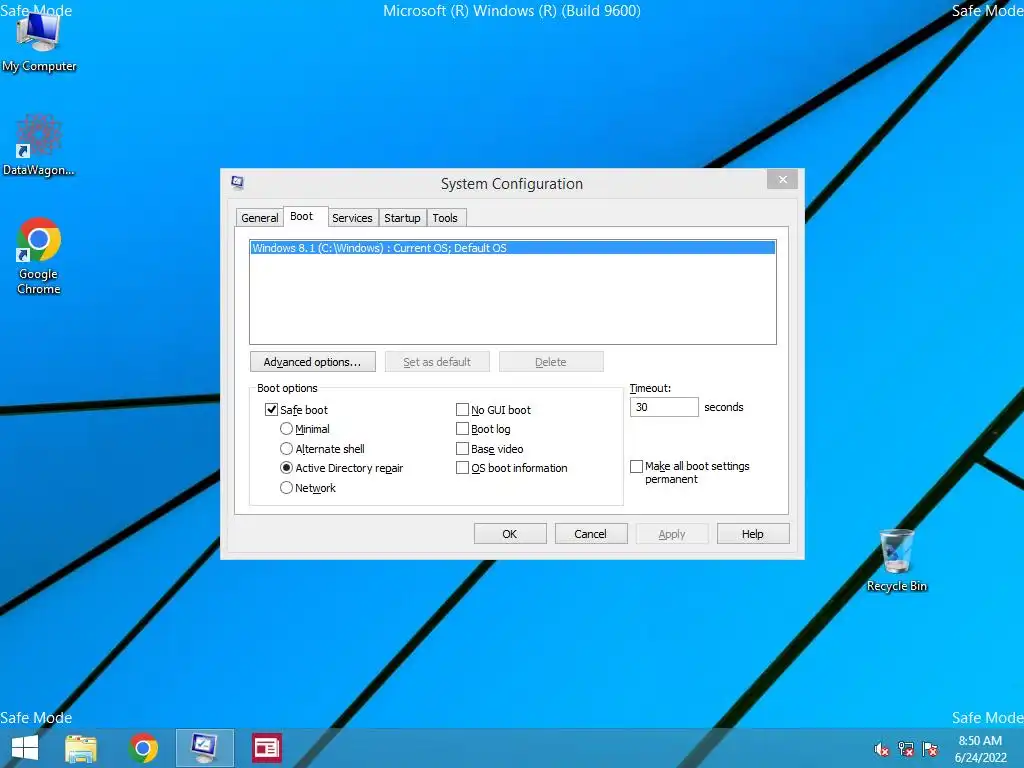Click System Configuration title bar icon
The image size is (1024, 768).
tap(238, 183)
